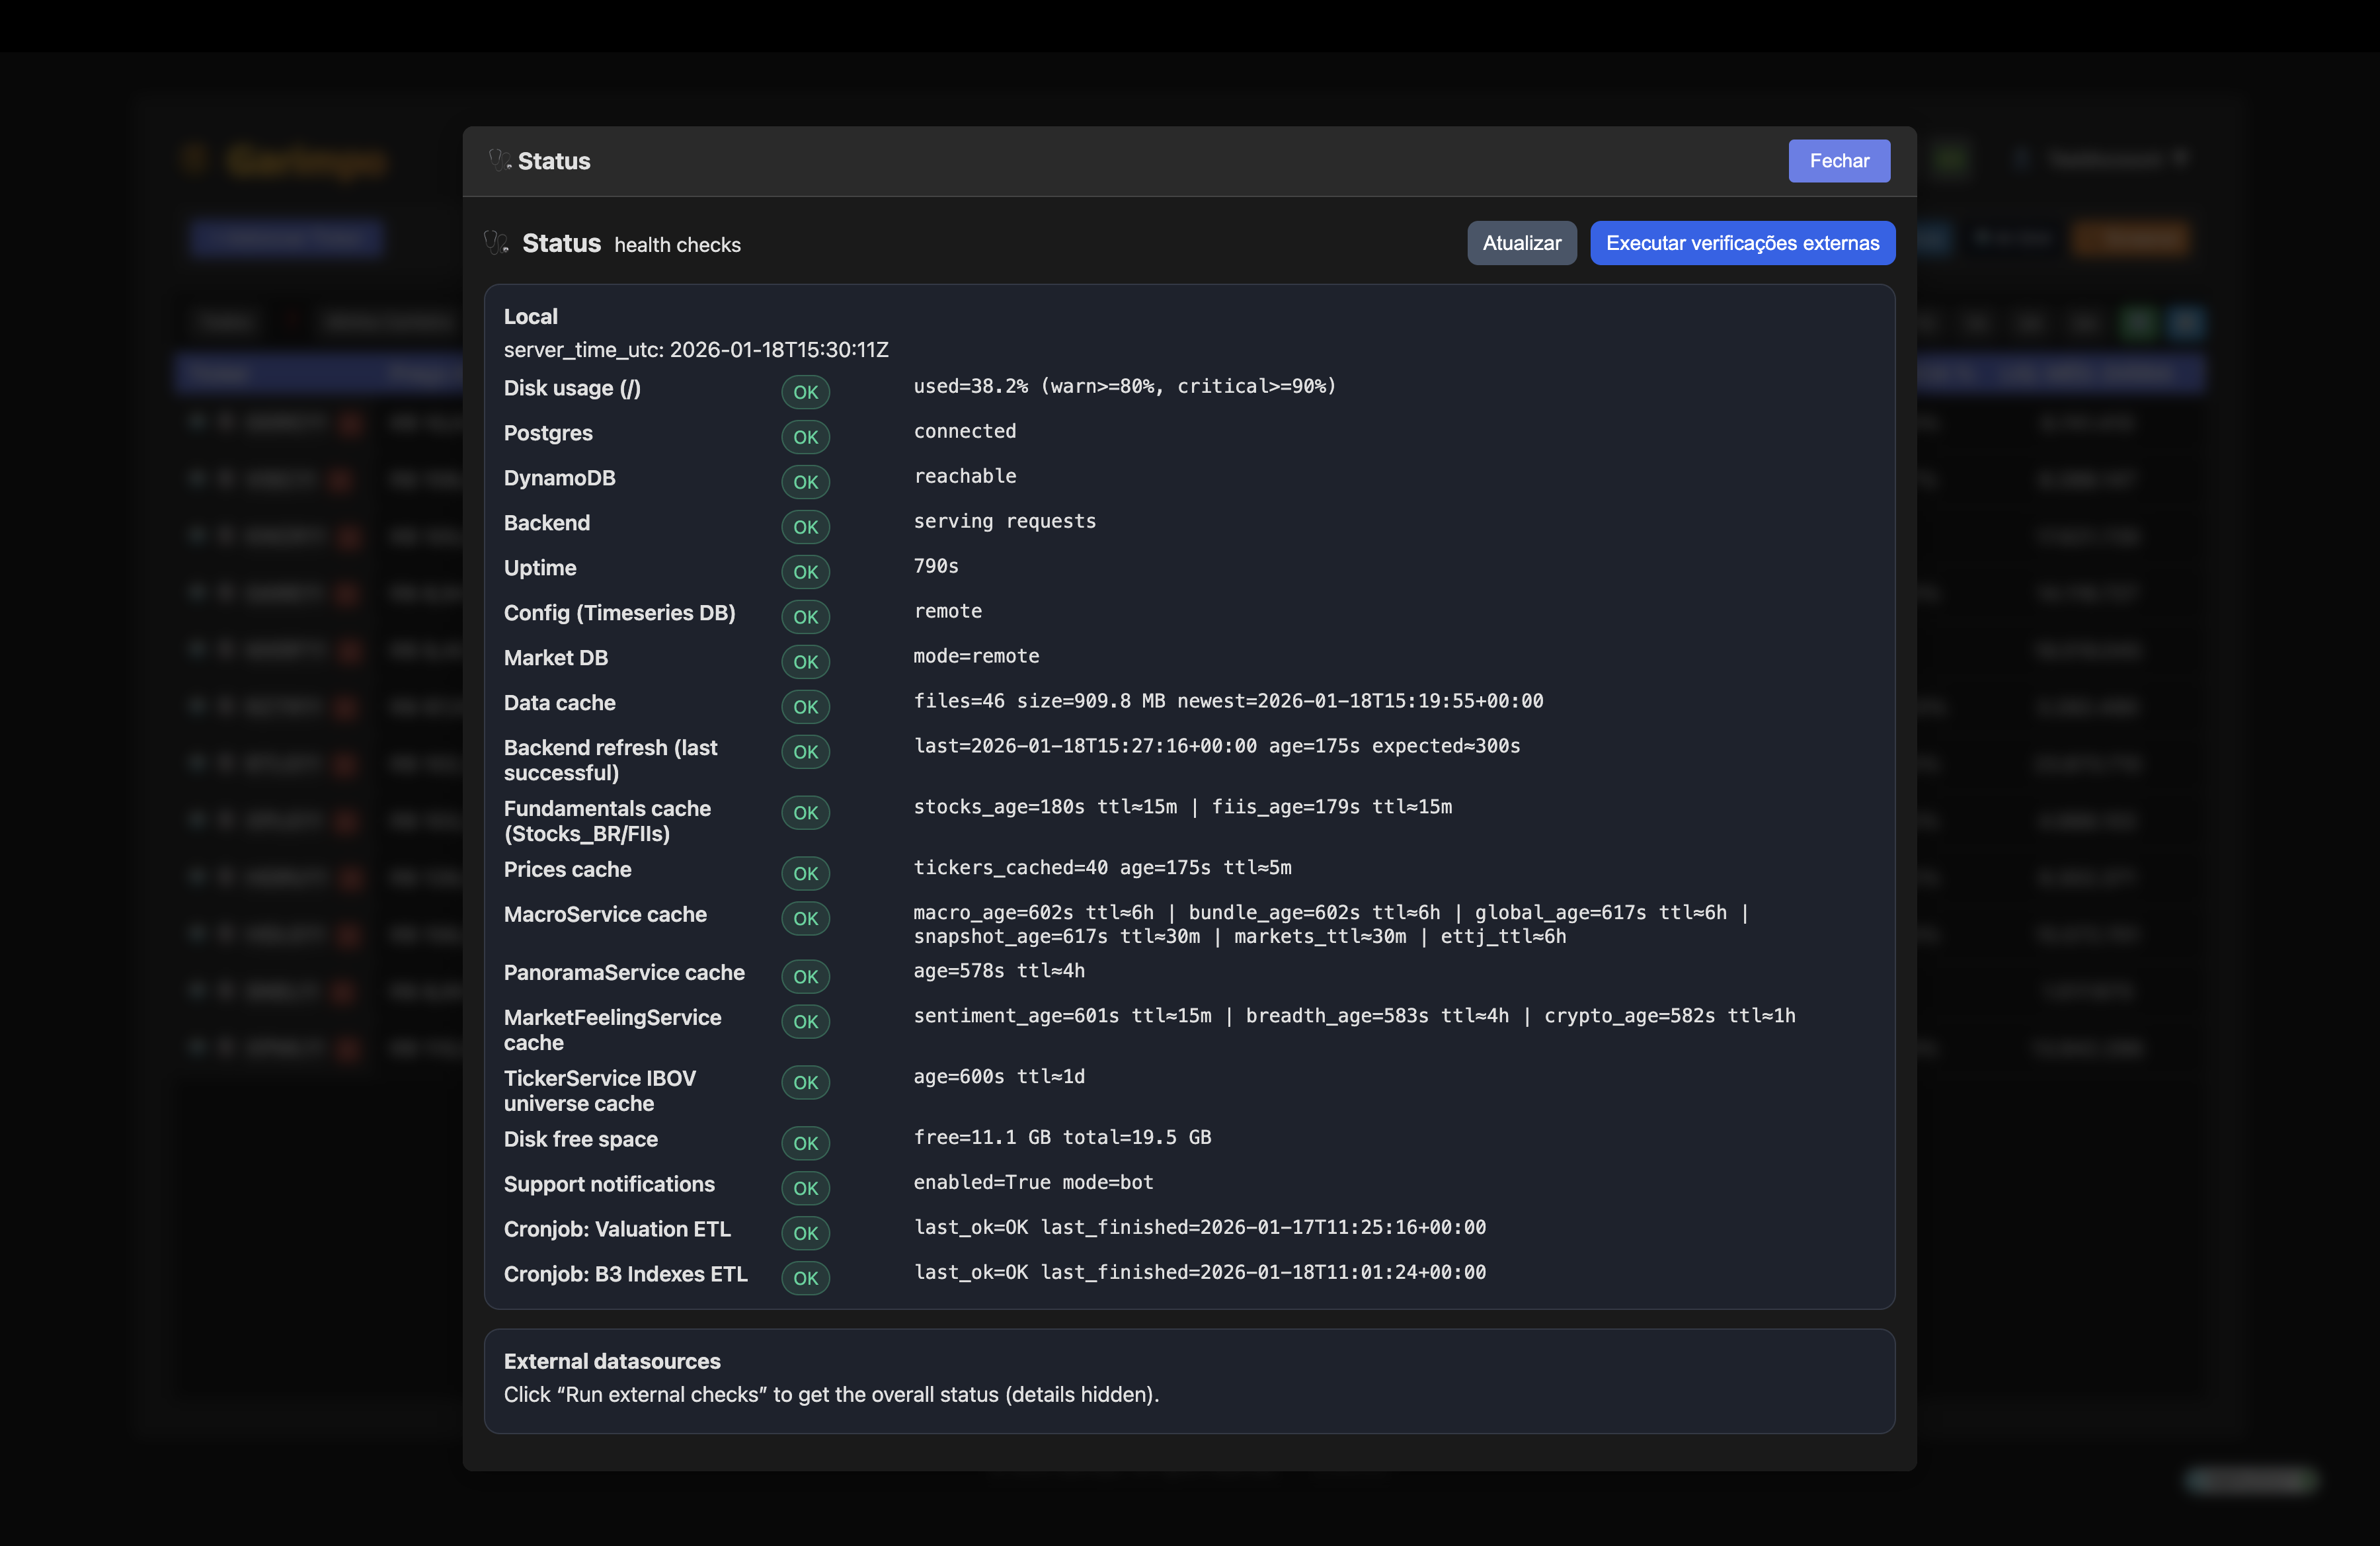
Task: Click the Prices cache OK badge
Action: (805, 873)
